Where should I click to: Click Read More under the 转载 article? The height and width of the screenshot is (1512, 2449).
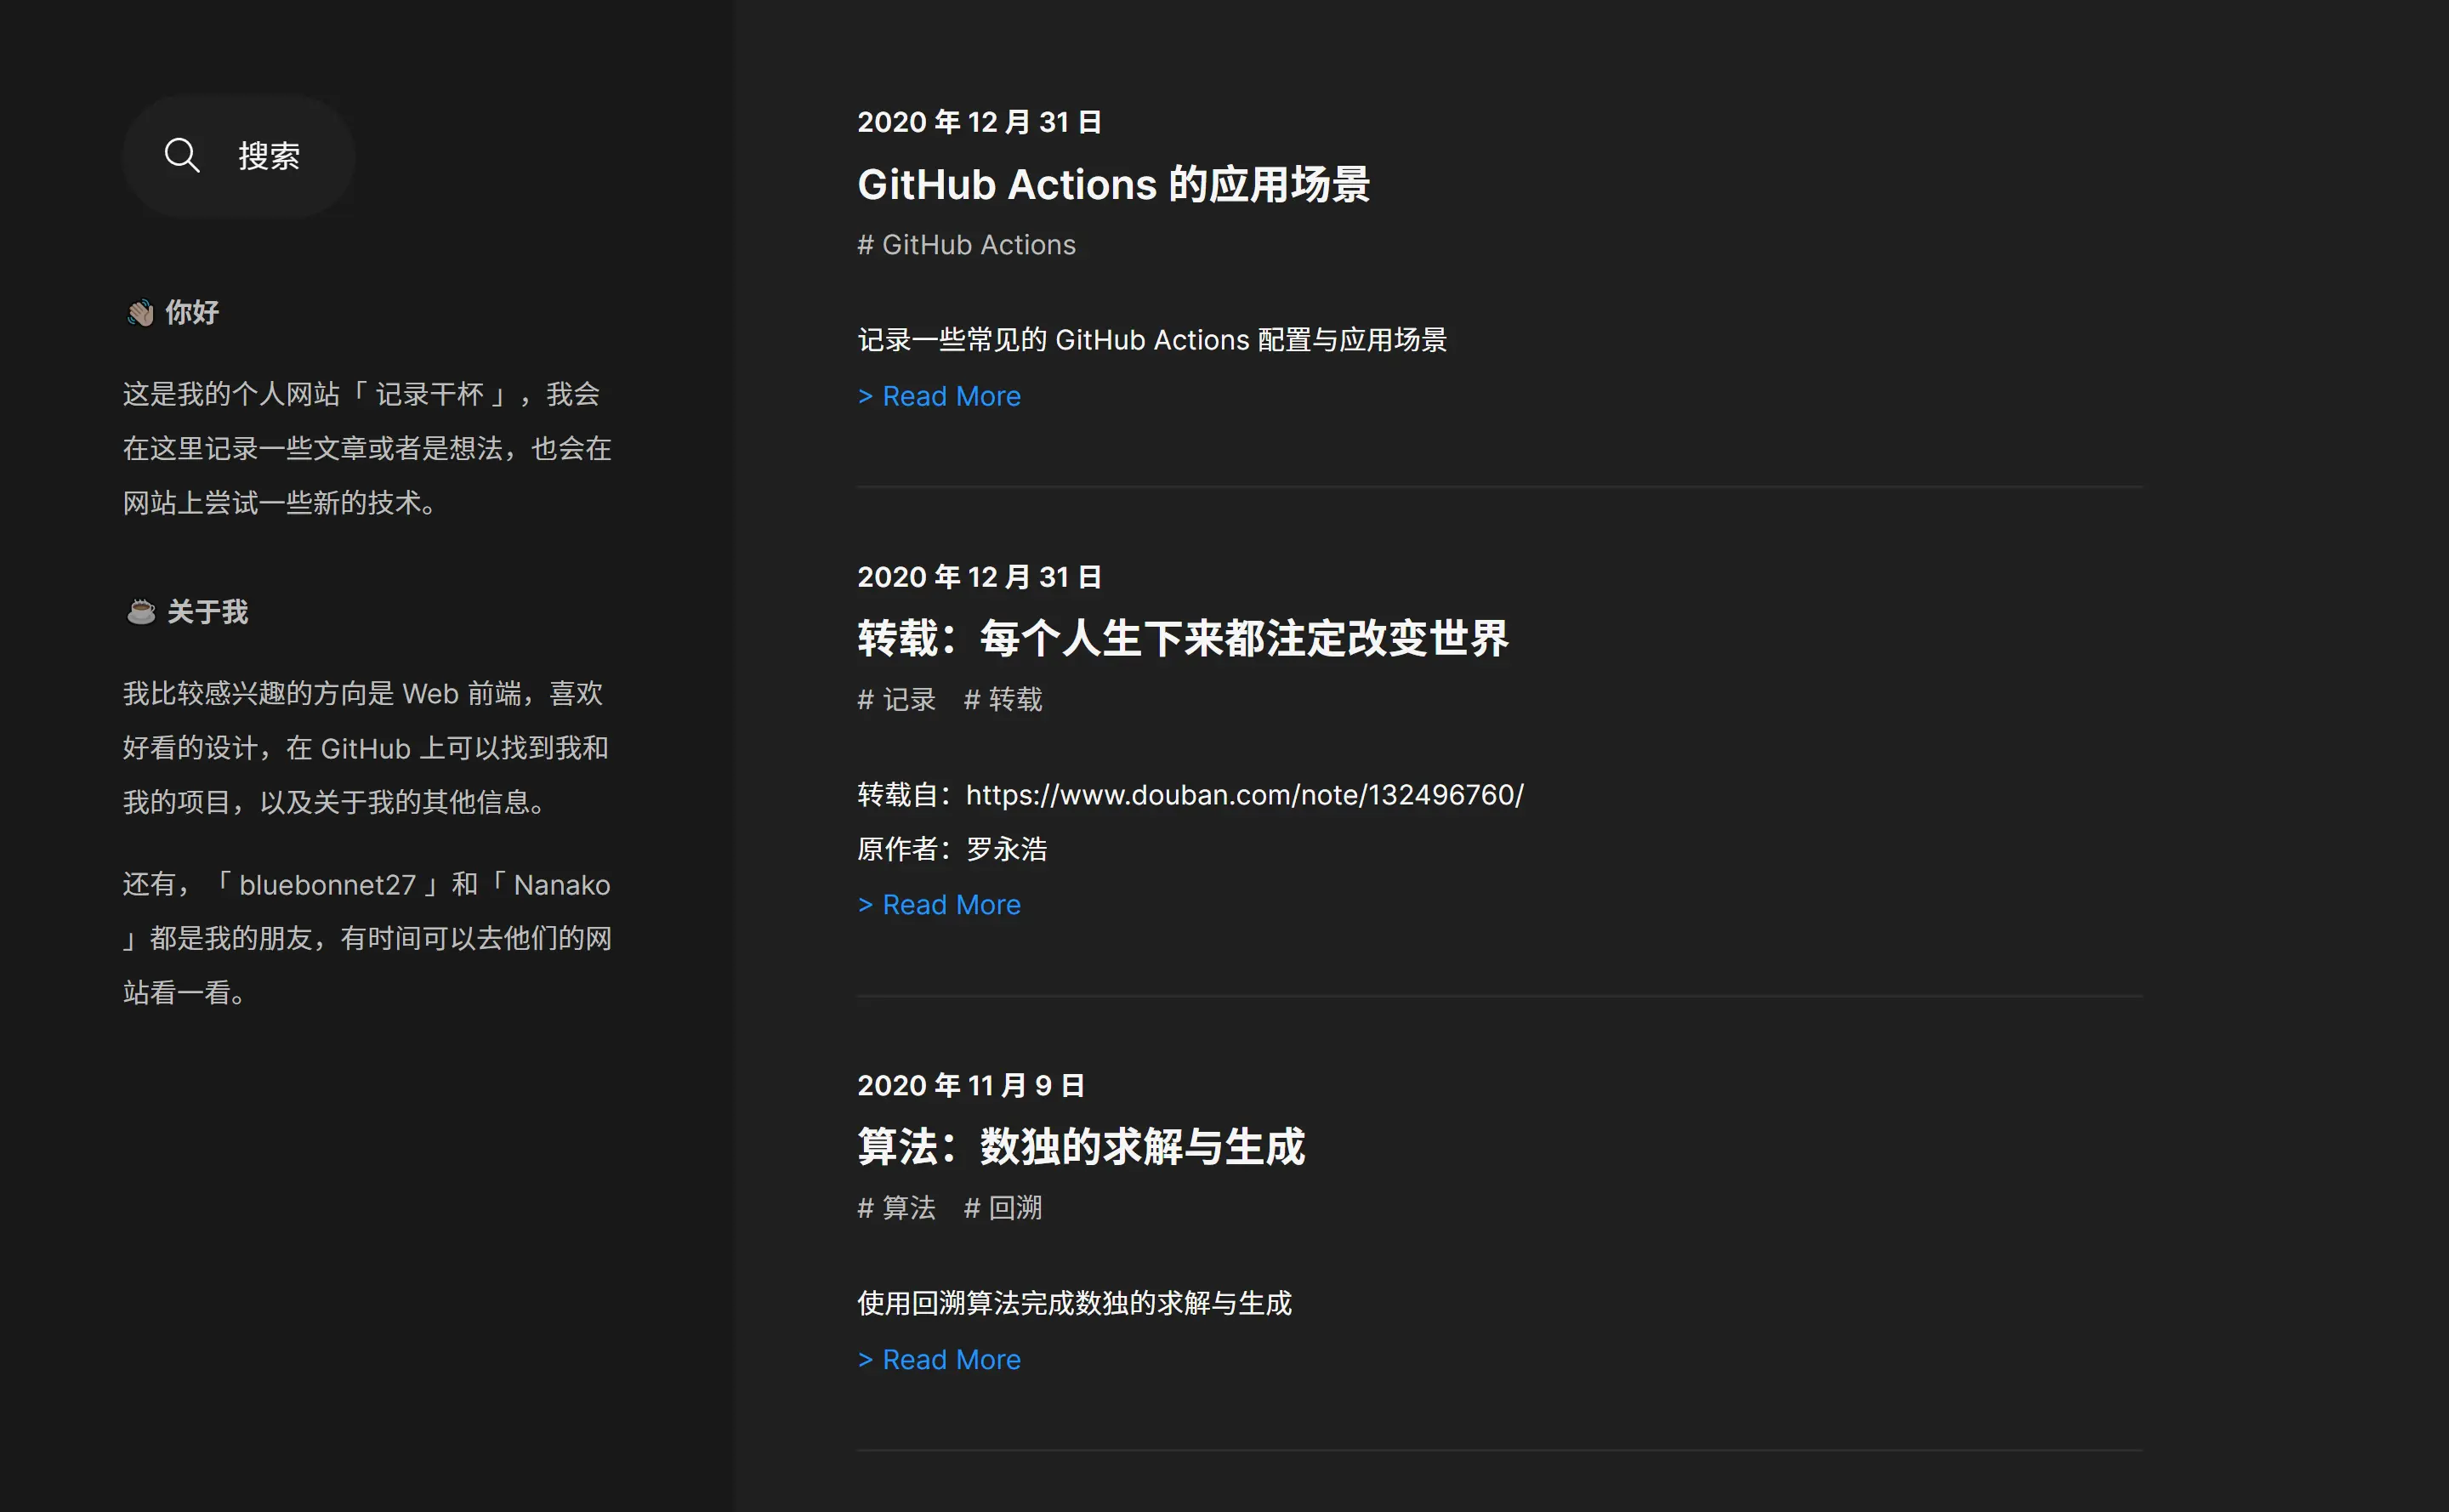click(938, 904)
